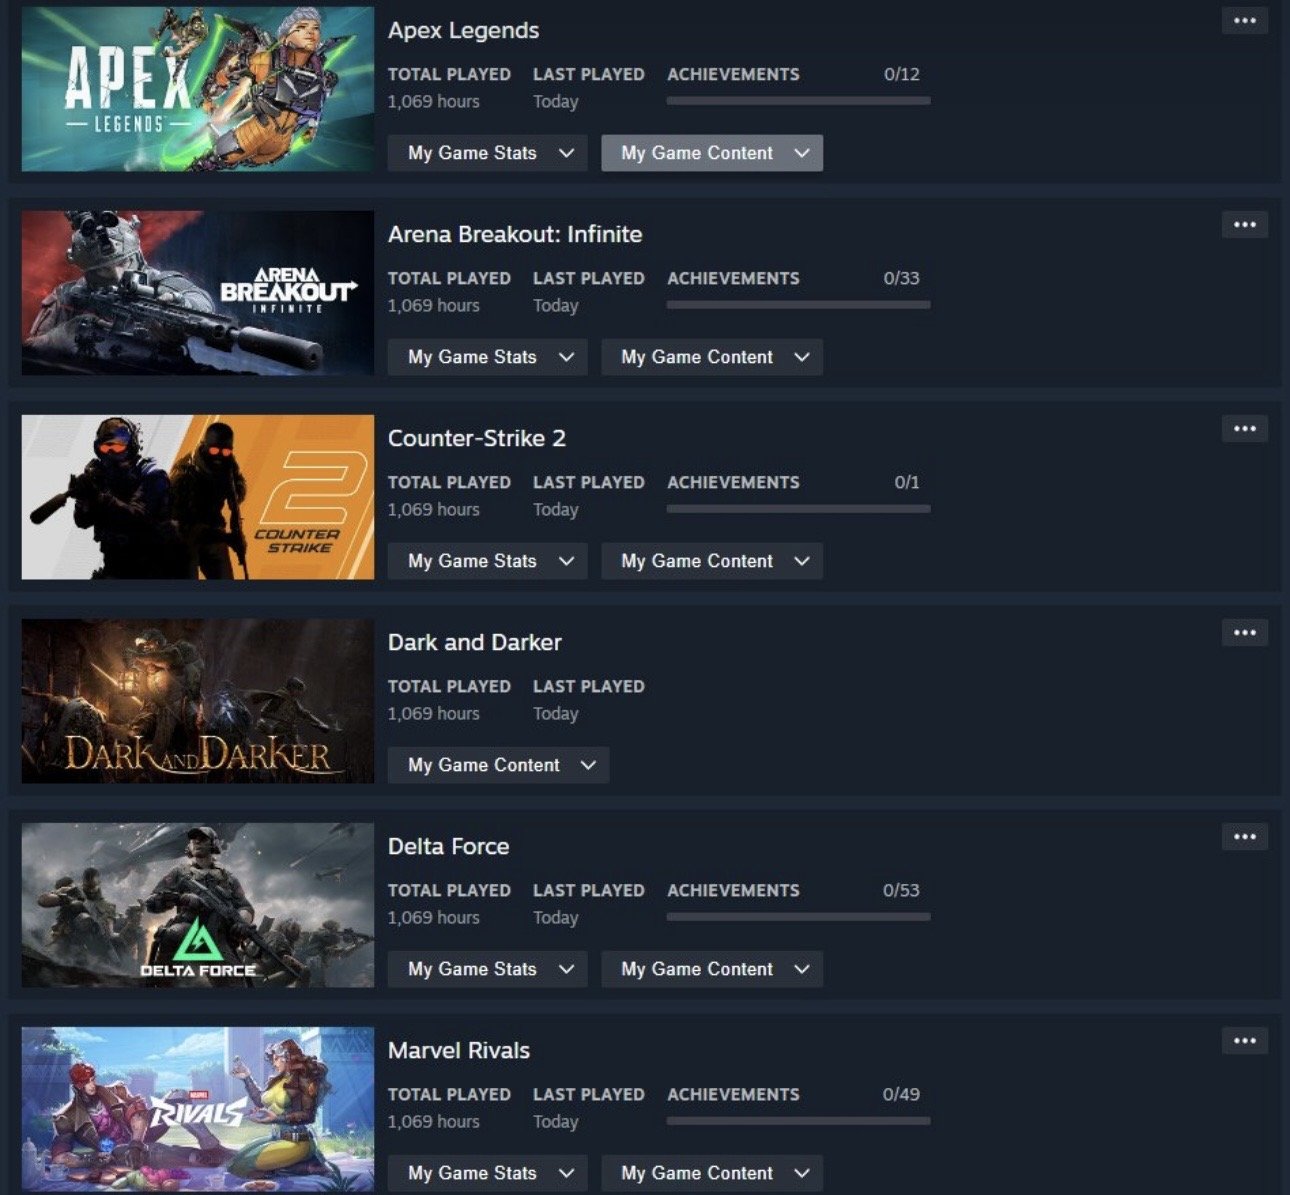This screenshot has width=1290, height=1195.
Task: Click the Delta Force cover thumbnail
Action: [198, 905]
